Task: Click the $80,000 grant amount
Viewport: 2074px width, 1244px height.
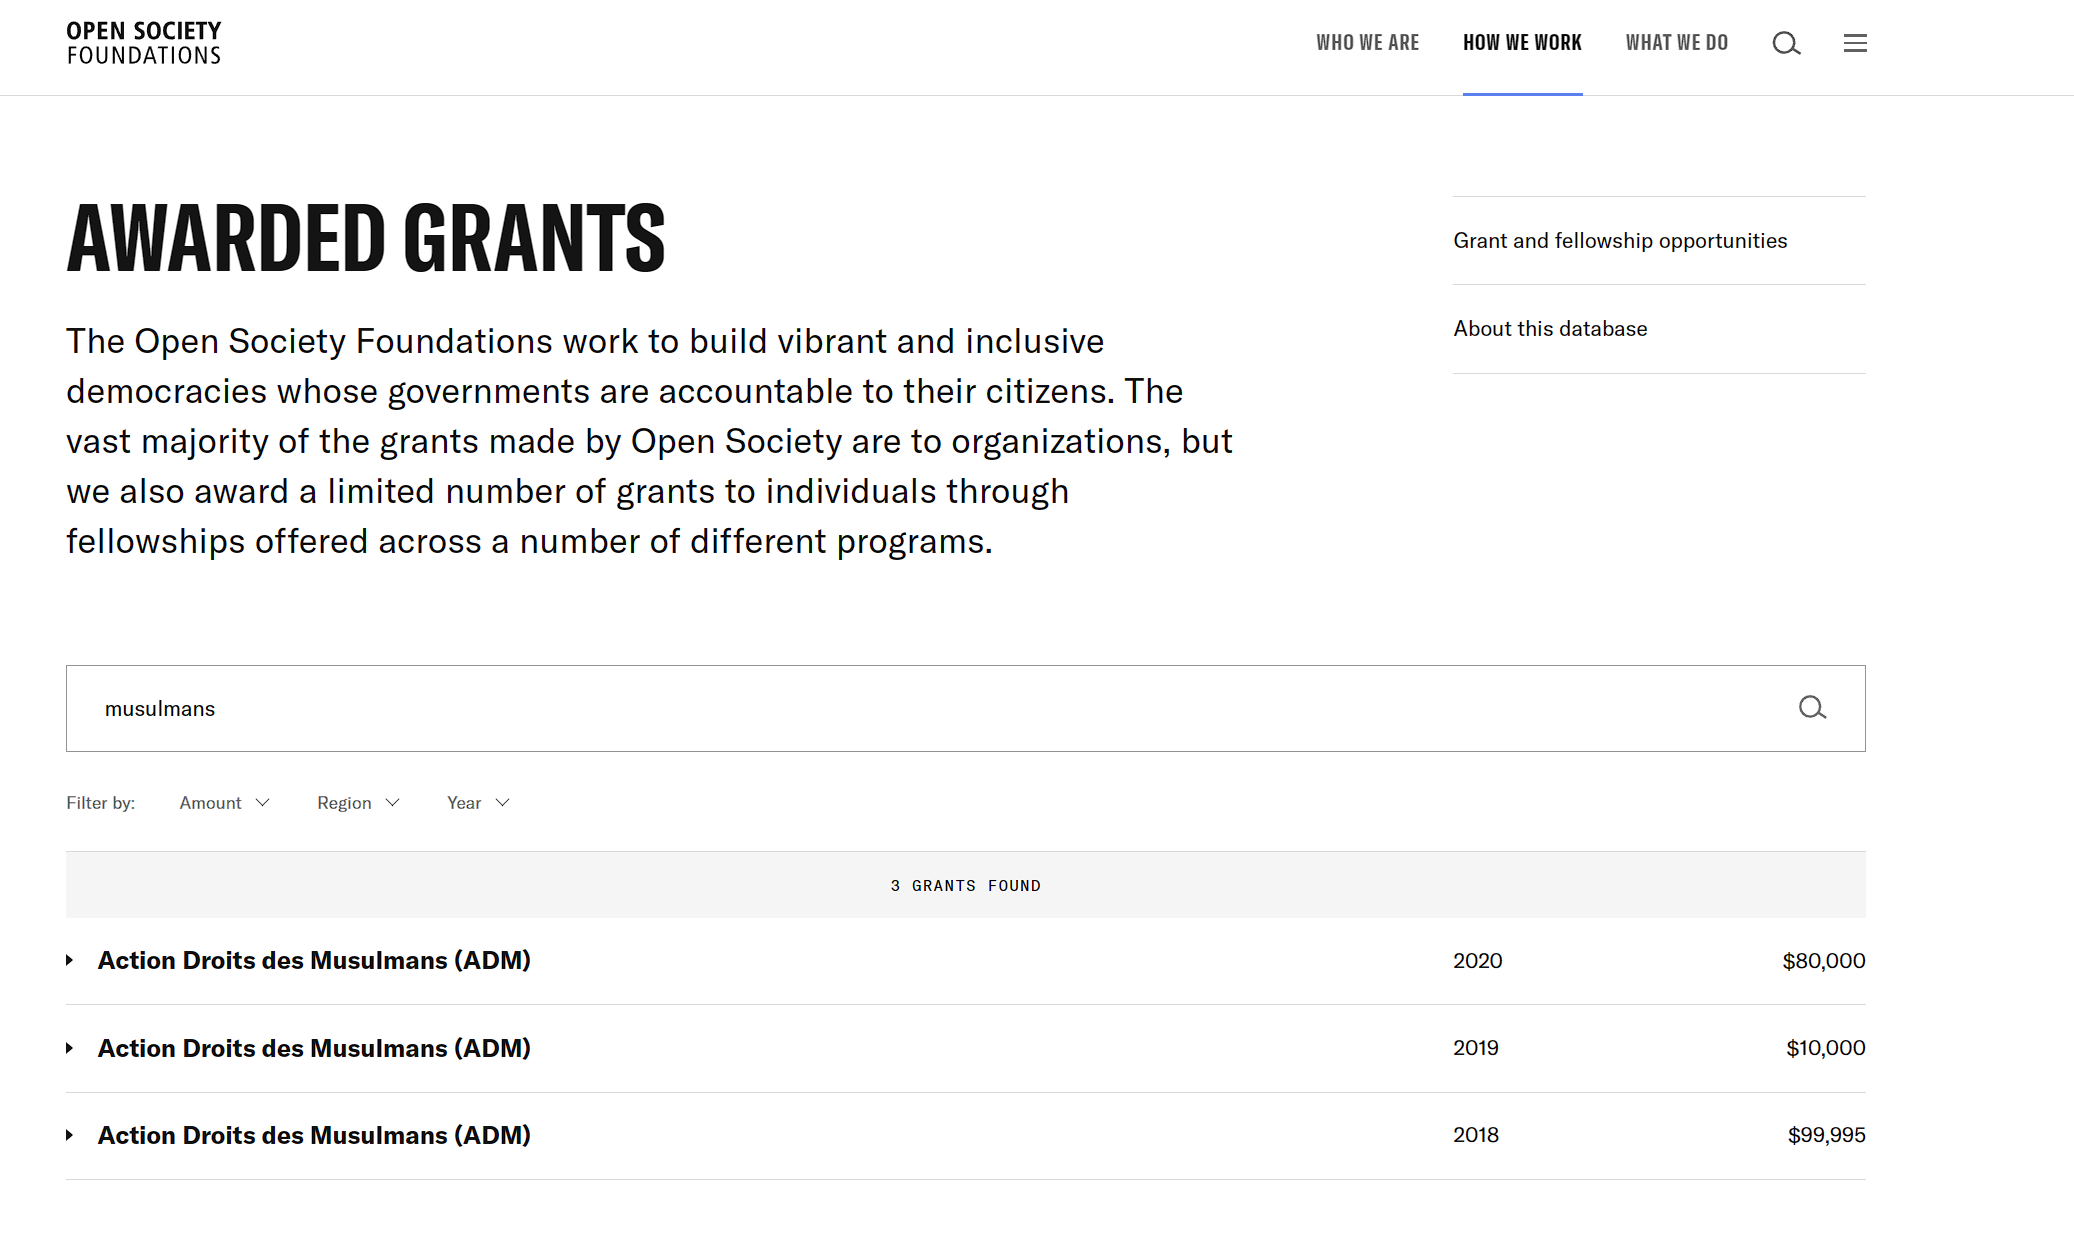Action: tap(1823, 961)
